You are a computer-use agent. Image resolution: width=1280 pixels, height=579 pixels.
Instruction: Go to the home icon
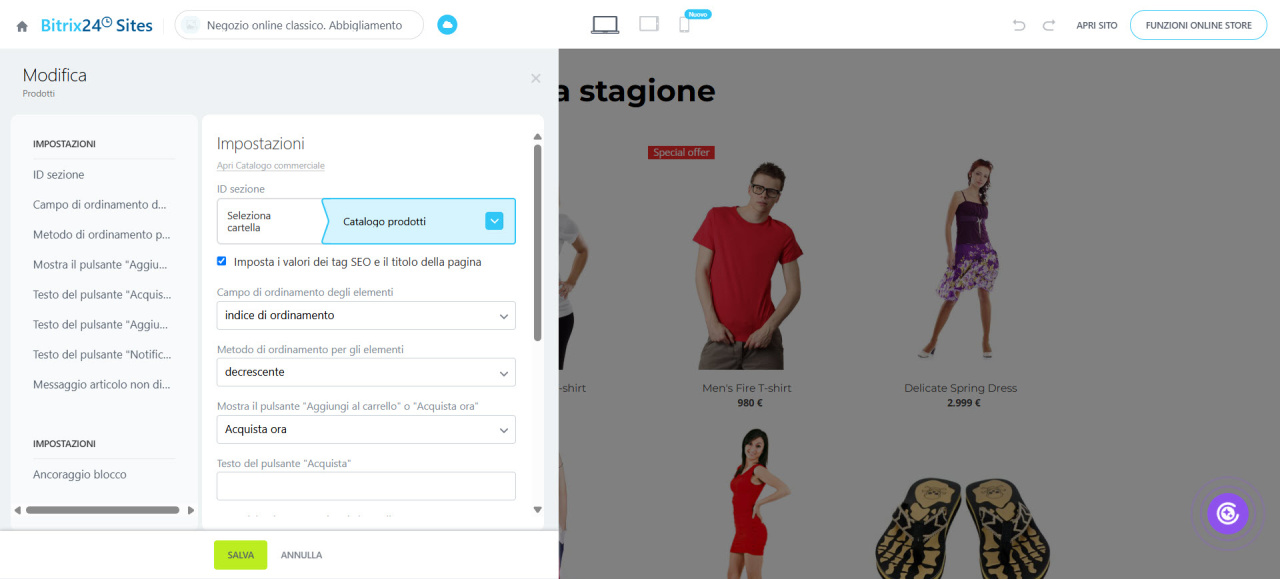(x=22, y=26)
